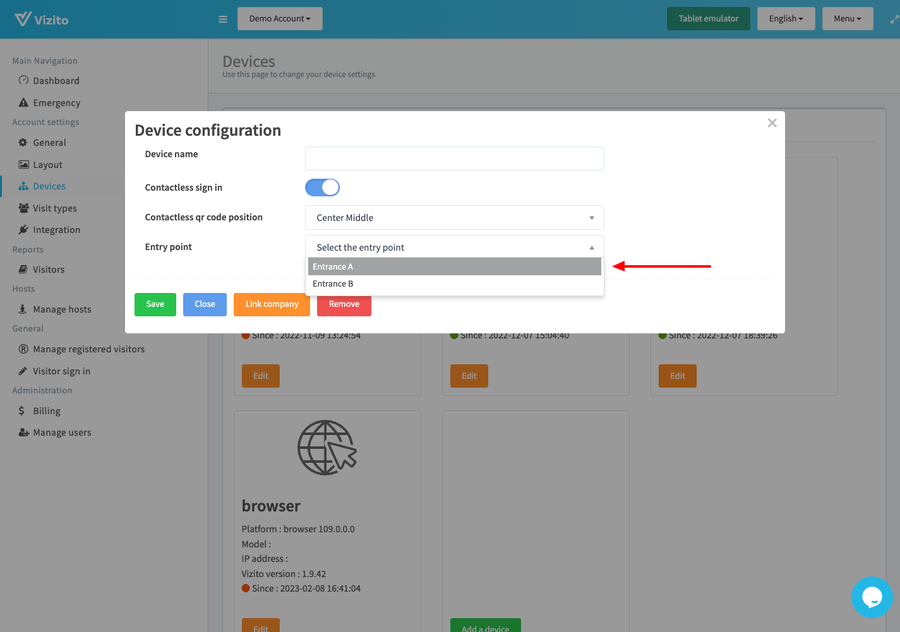Click the Visit types group icon
This screenshot has height=632, width=900.
(x=23, y=209)
